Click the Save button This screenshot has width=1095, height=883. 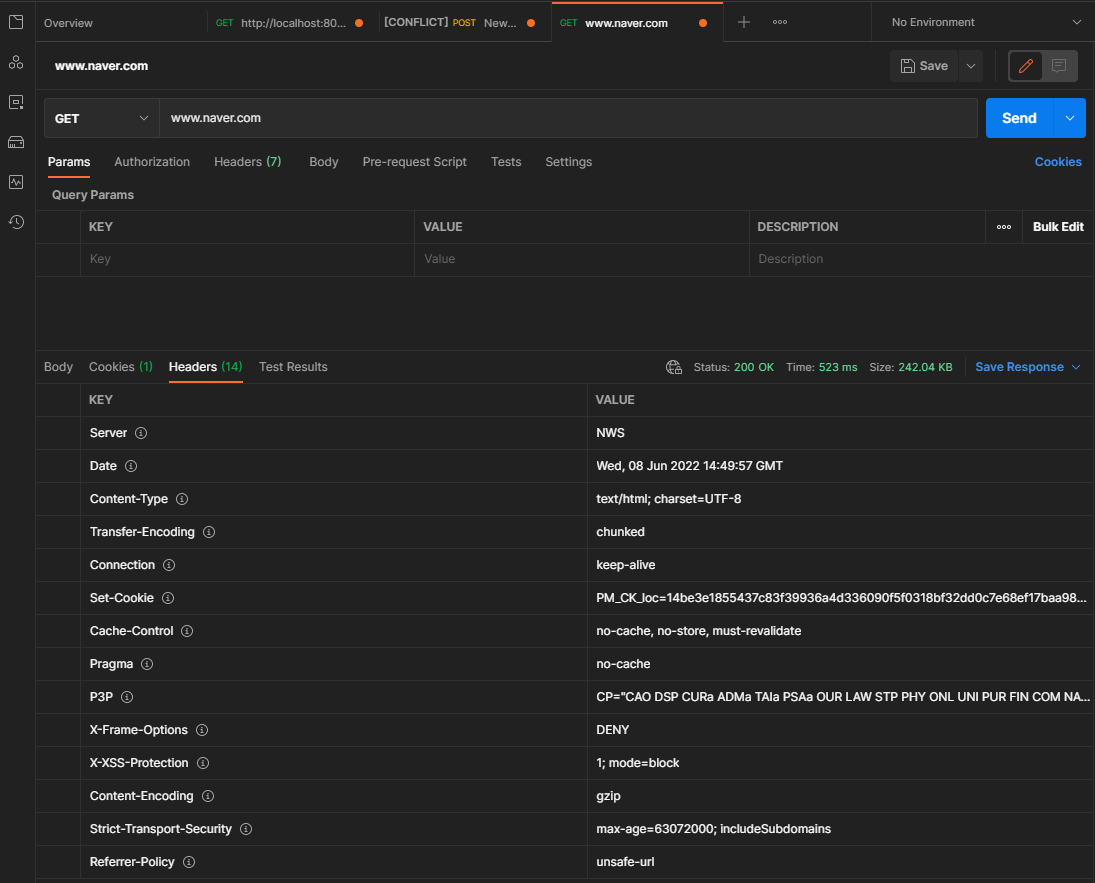924,66
